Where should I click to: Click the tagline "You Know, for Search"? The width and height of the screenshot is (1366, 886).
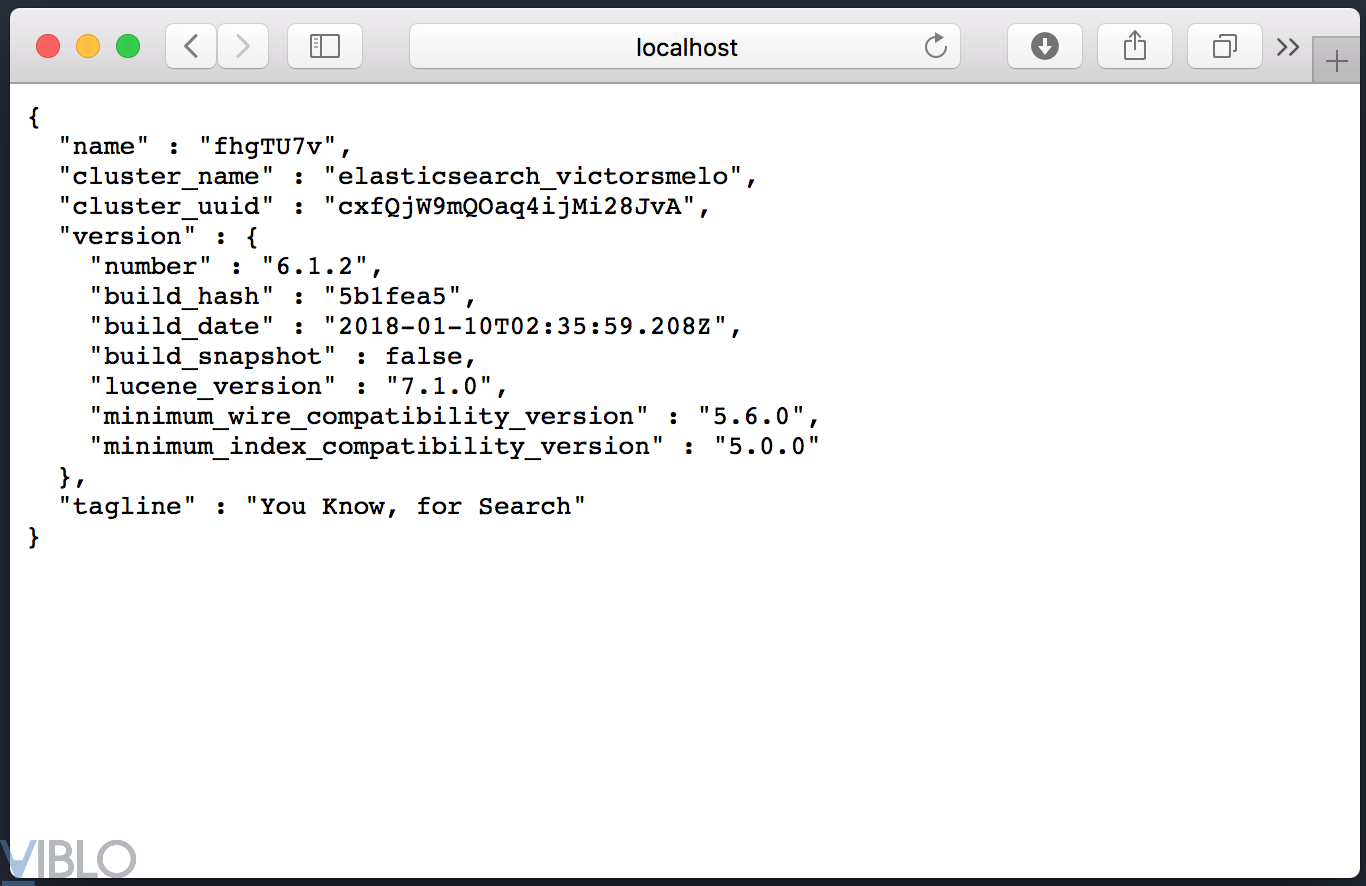click(415, 507)
